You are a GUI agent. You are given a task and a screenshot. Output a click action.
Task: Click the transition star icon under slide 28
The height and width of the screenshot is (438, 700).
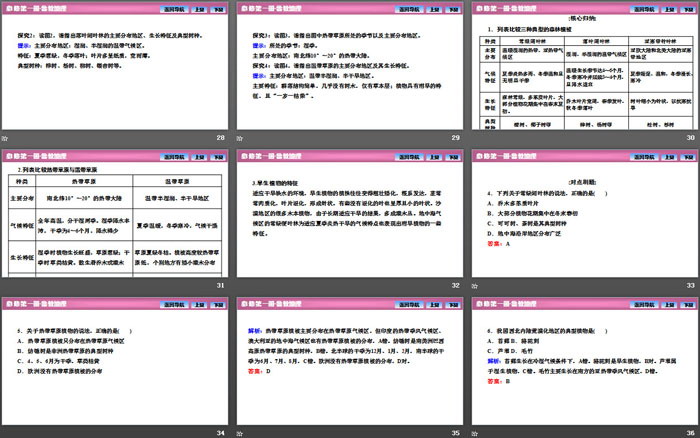click(x=5, y=136)
